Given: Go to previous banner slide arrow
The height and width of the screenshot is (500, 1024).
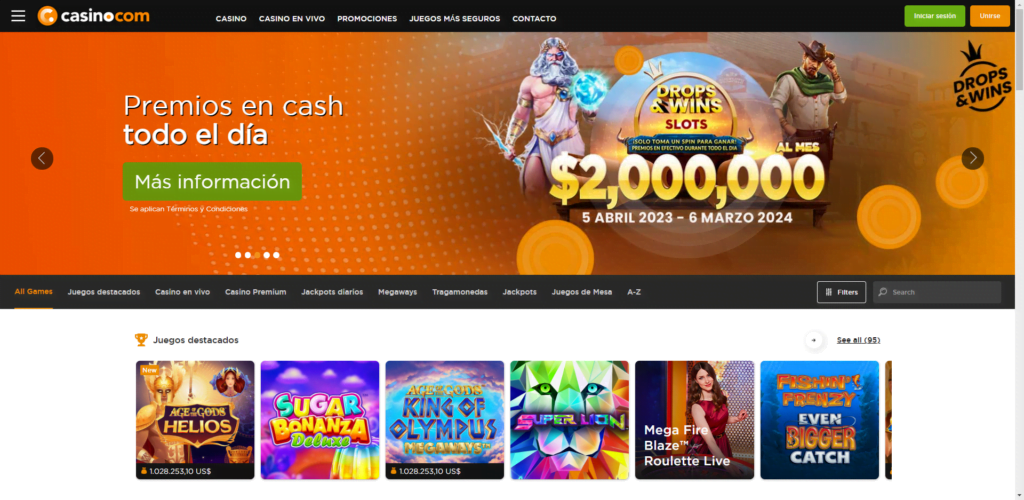Looking at the screenshot, I should (42, 158).
